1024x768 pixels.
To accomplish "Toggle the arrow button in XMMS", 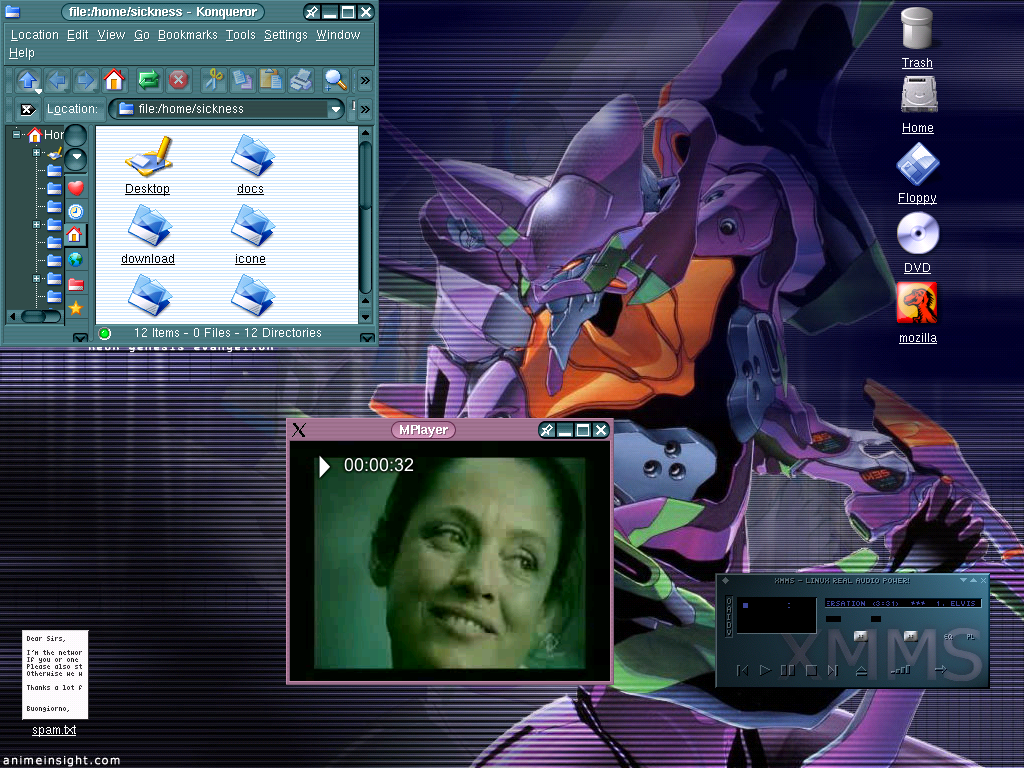I will pyautogui.click(x=940, y=670).
